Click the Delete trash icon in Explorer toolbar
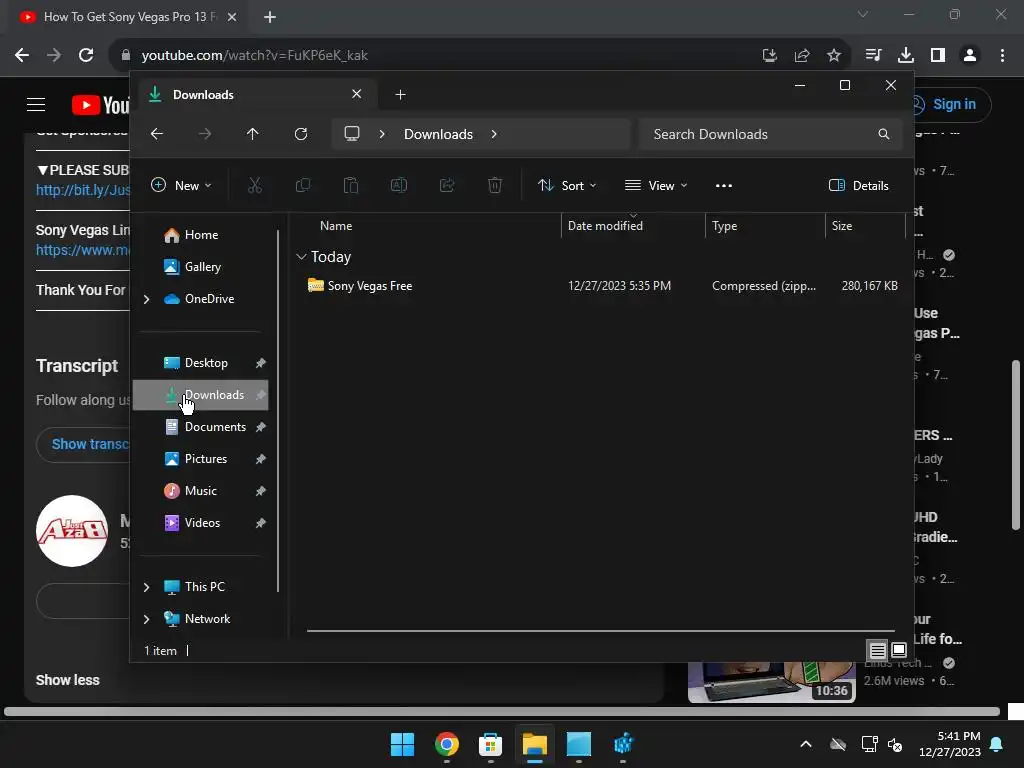1024x768 pixels. pos(495,185)
